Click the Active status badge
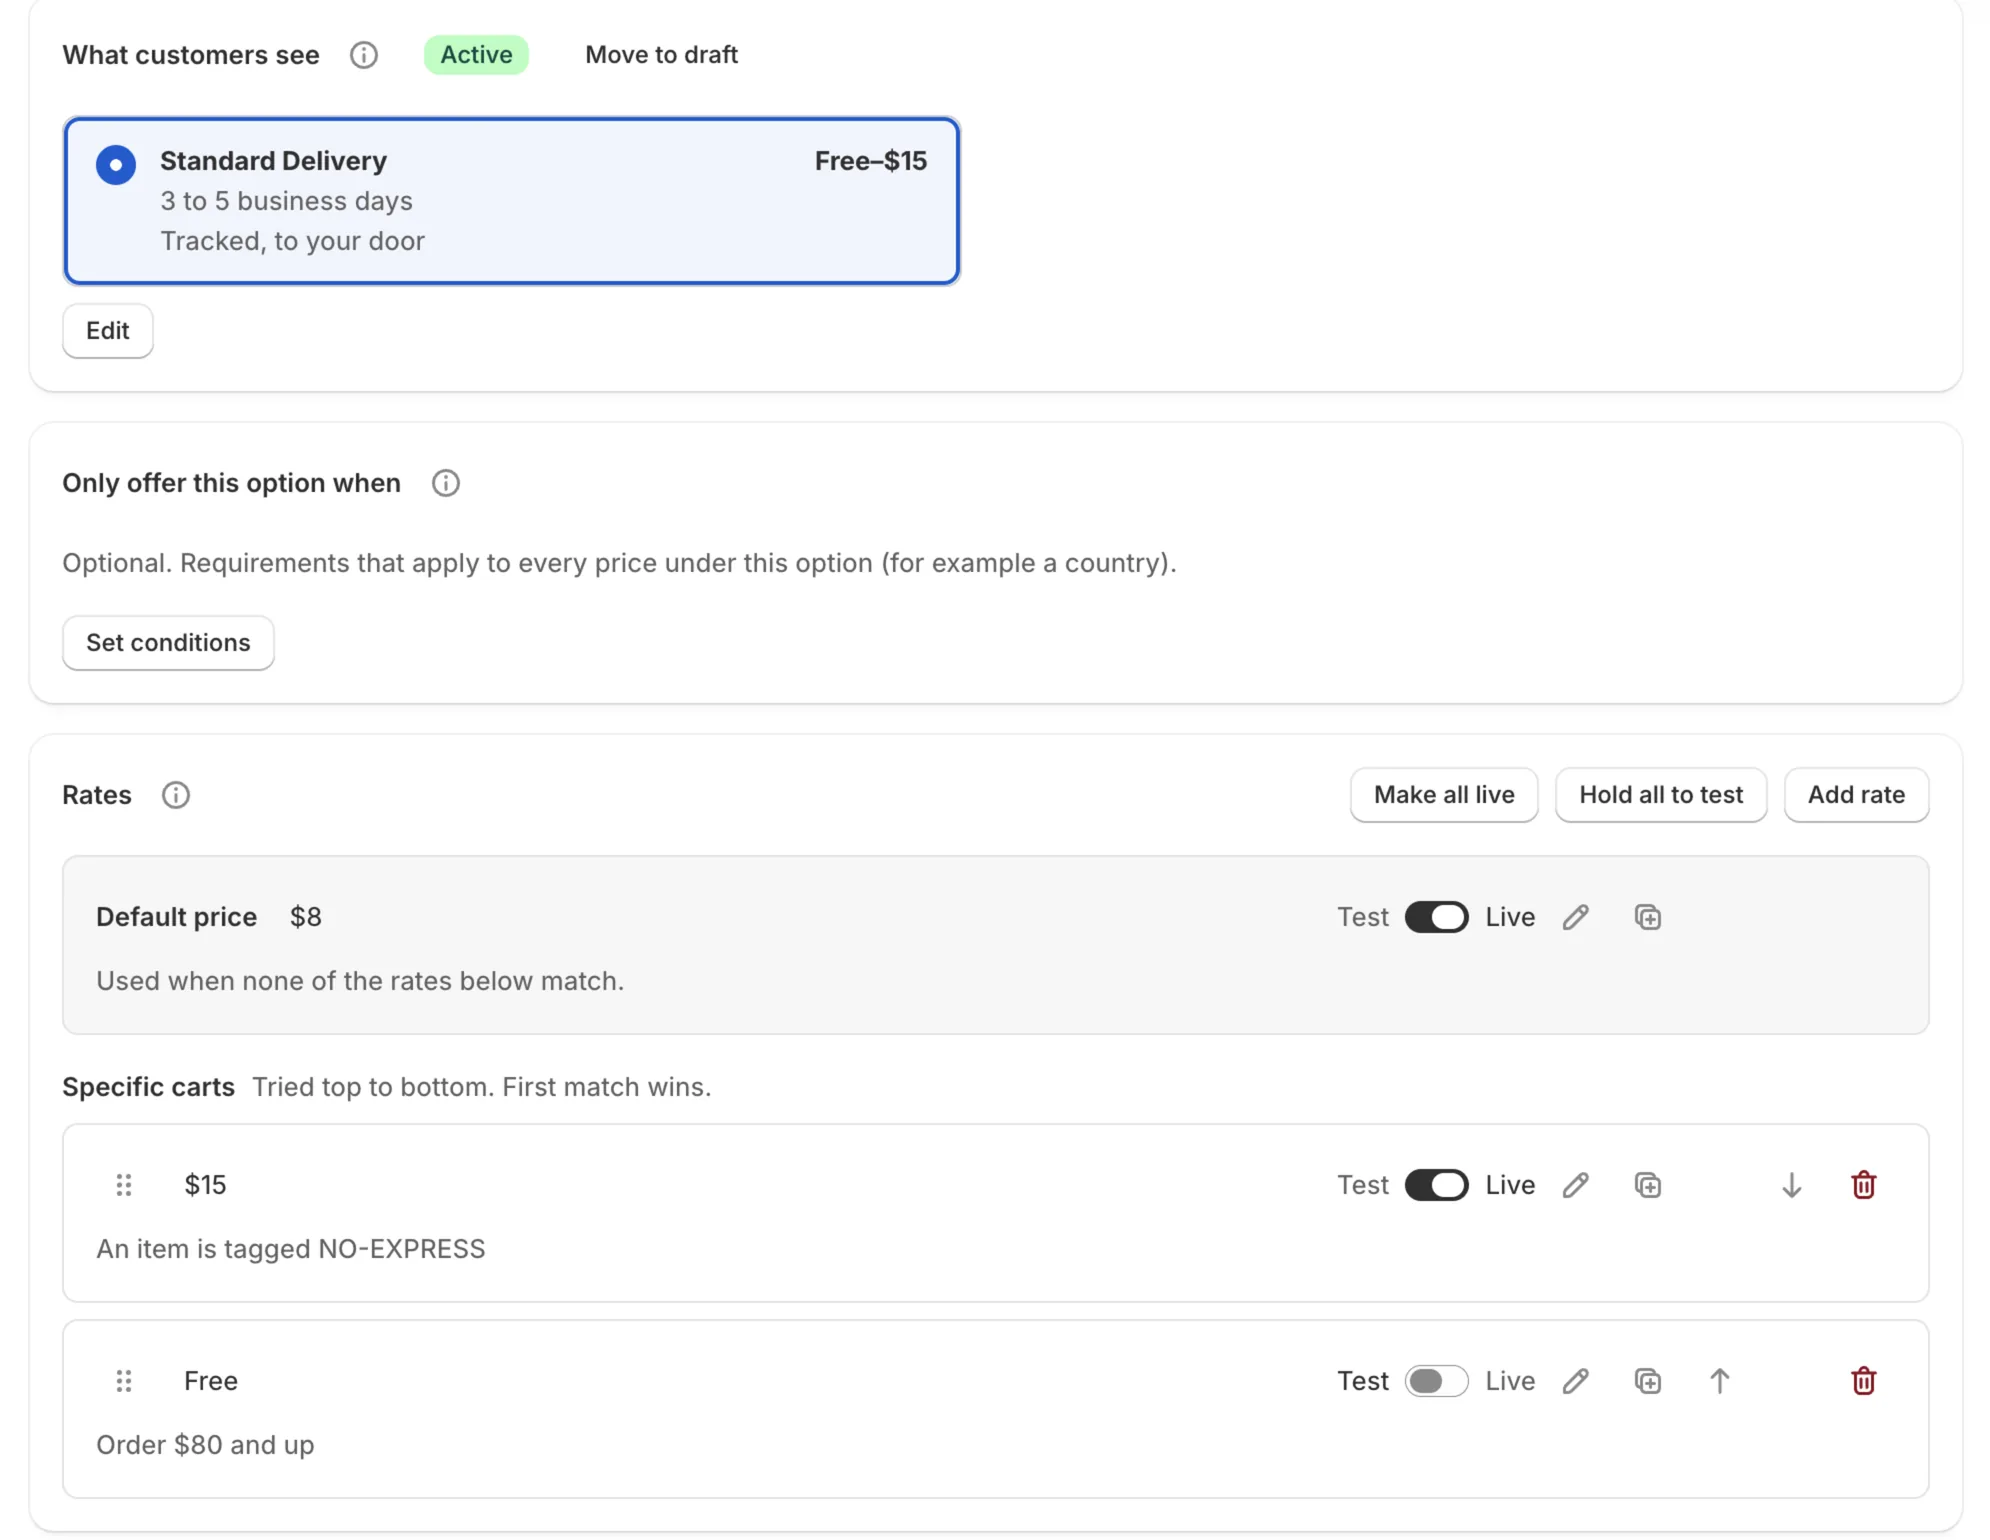The height and width of the screenshot is (1540, 1990). coord(477,55)
